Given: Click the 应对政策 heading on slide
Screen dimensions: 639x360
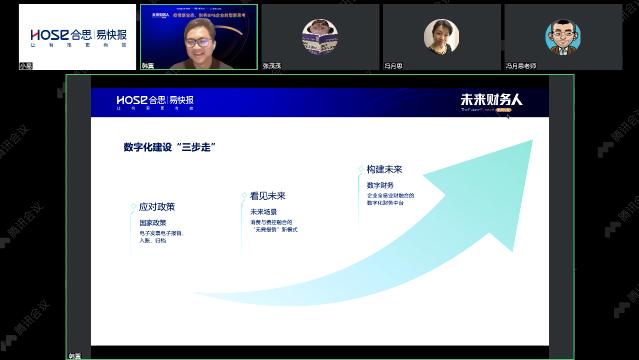Looking at the screenshot, I should tap(157, 207).
